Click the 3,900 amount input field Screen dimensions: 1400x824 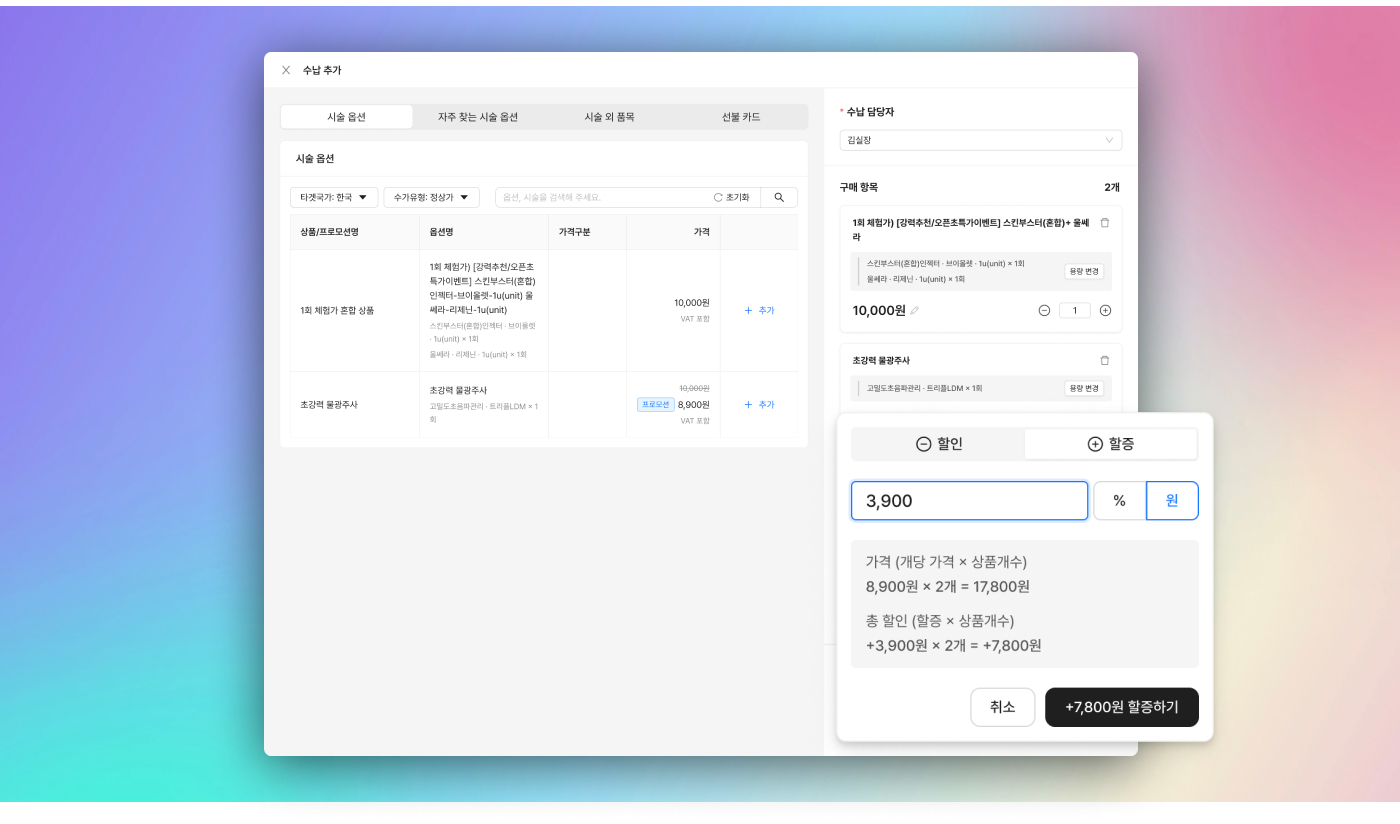point(969,501)
